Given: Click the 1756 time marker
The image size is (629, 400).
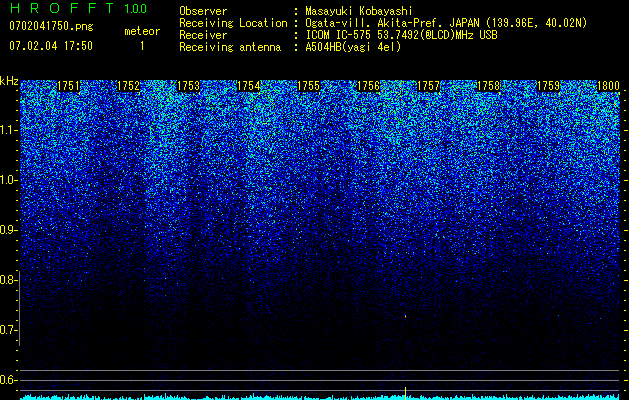Looking at the screenshot, I should click(369, 86).
